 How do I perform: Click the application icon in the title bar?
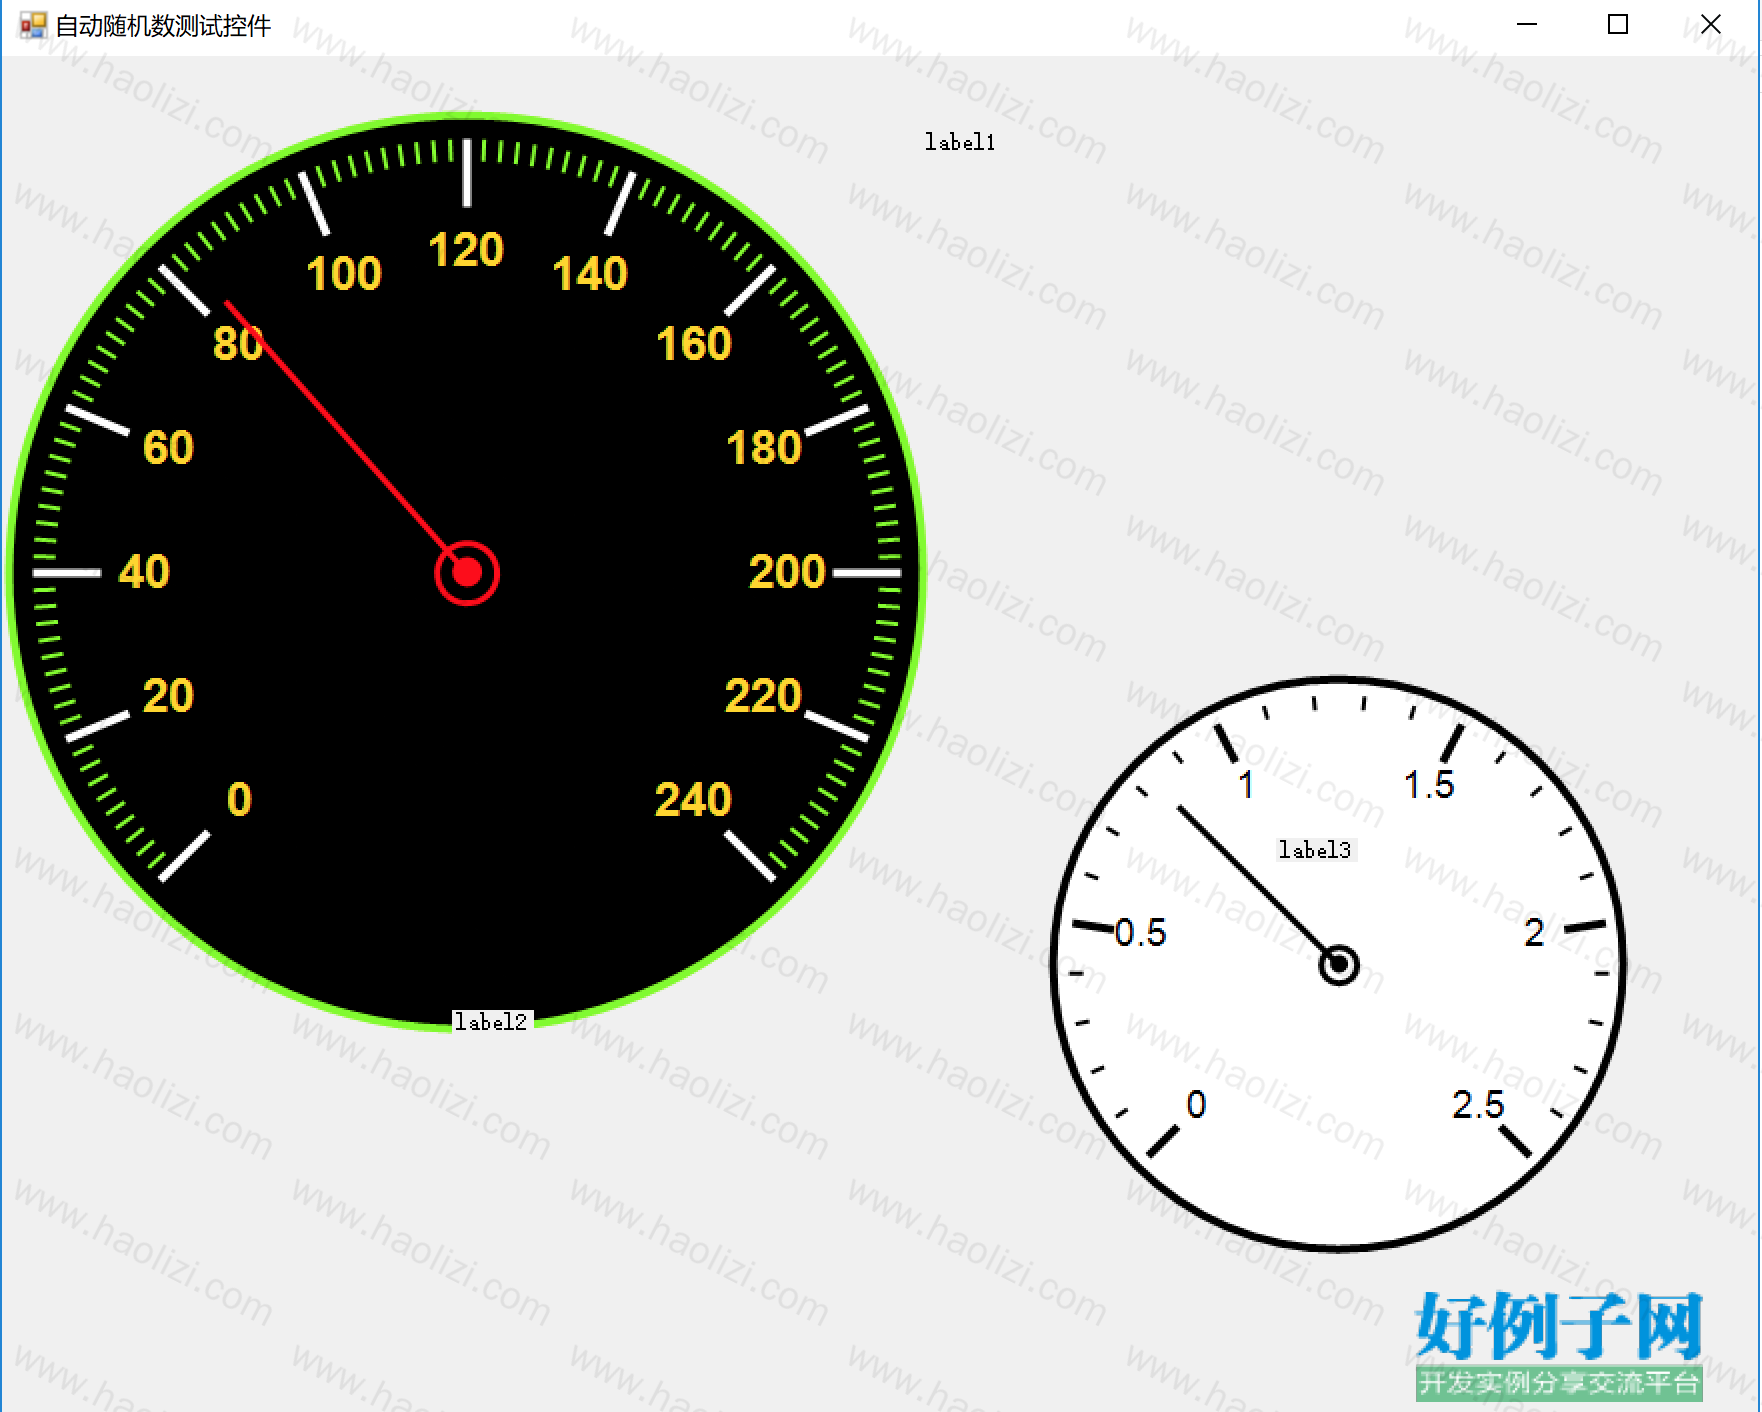[33, 25]
